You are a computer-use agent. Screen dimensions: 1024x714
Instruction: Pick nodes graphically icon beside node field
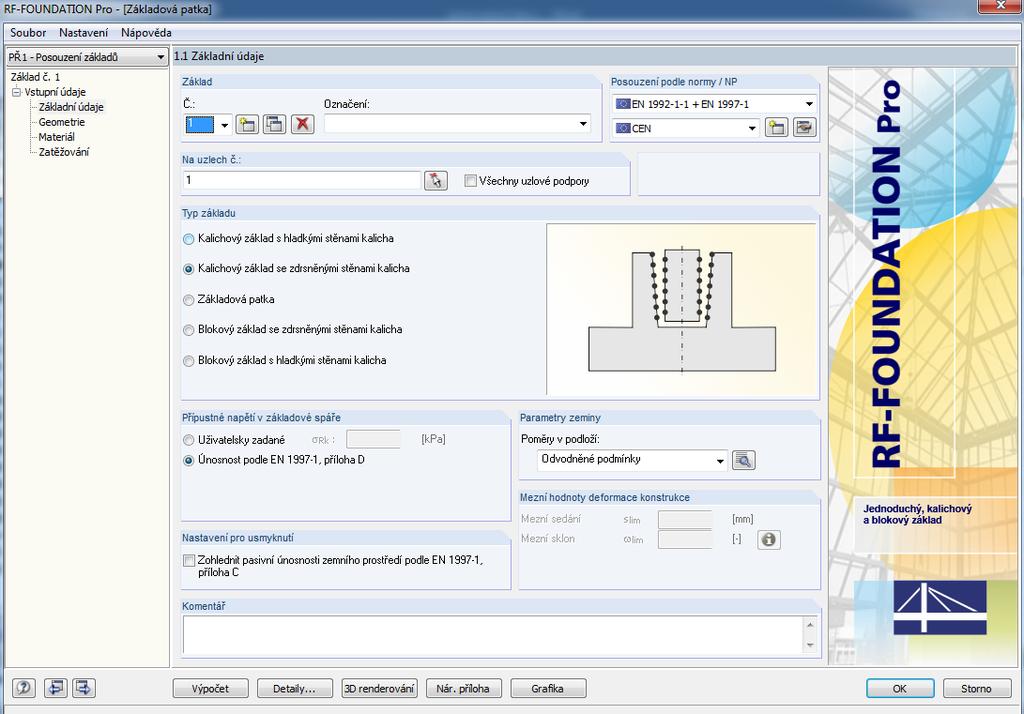pyautogui.click(x=436, y=180)
